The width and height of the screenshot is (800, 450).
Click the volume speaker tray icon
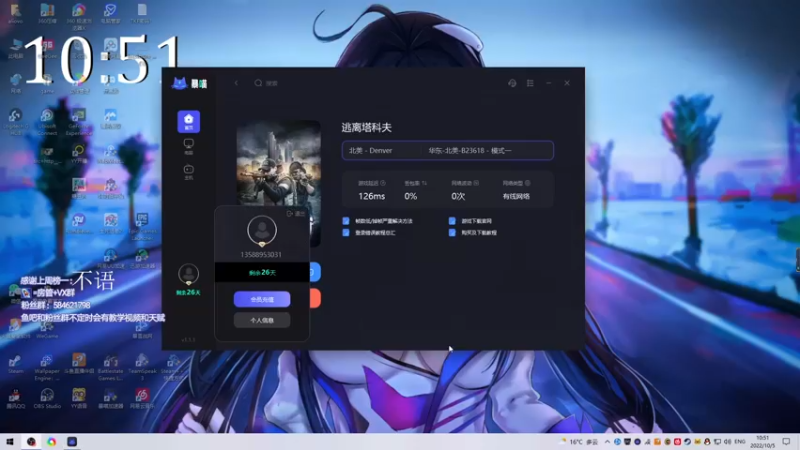(727, 442)
